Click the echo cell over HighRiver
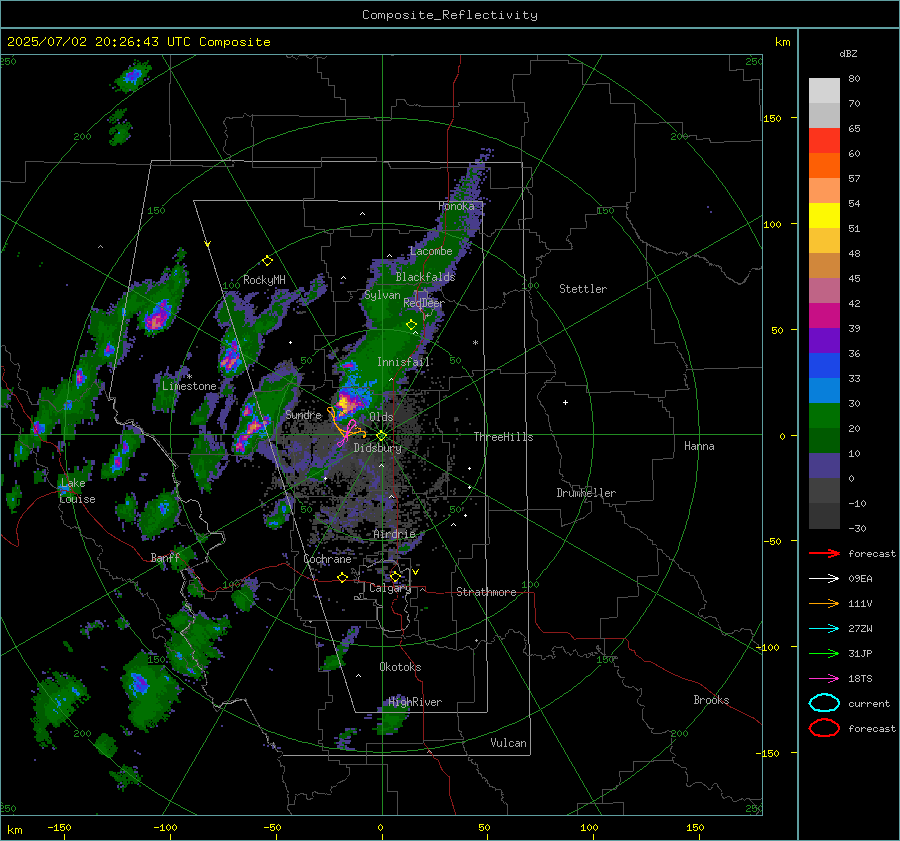The image size is (900, 841). (x=393, y=717)
